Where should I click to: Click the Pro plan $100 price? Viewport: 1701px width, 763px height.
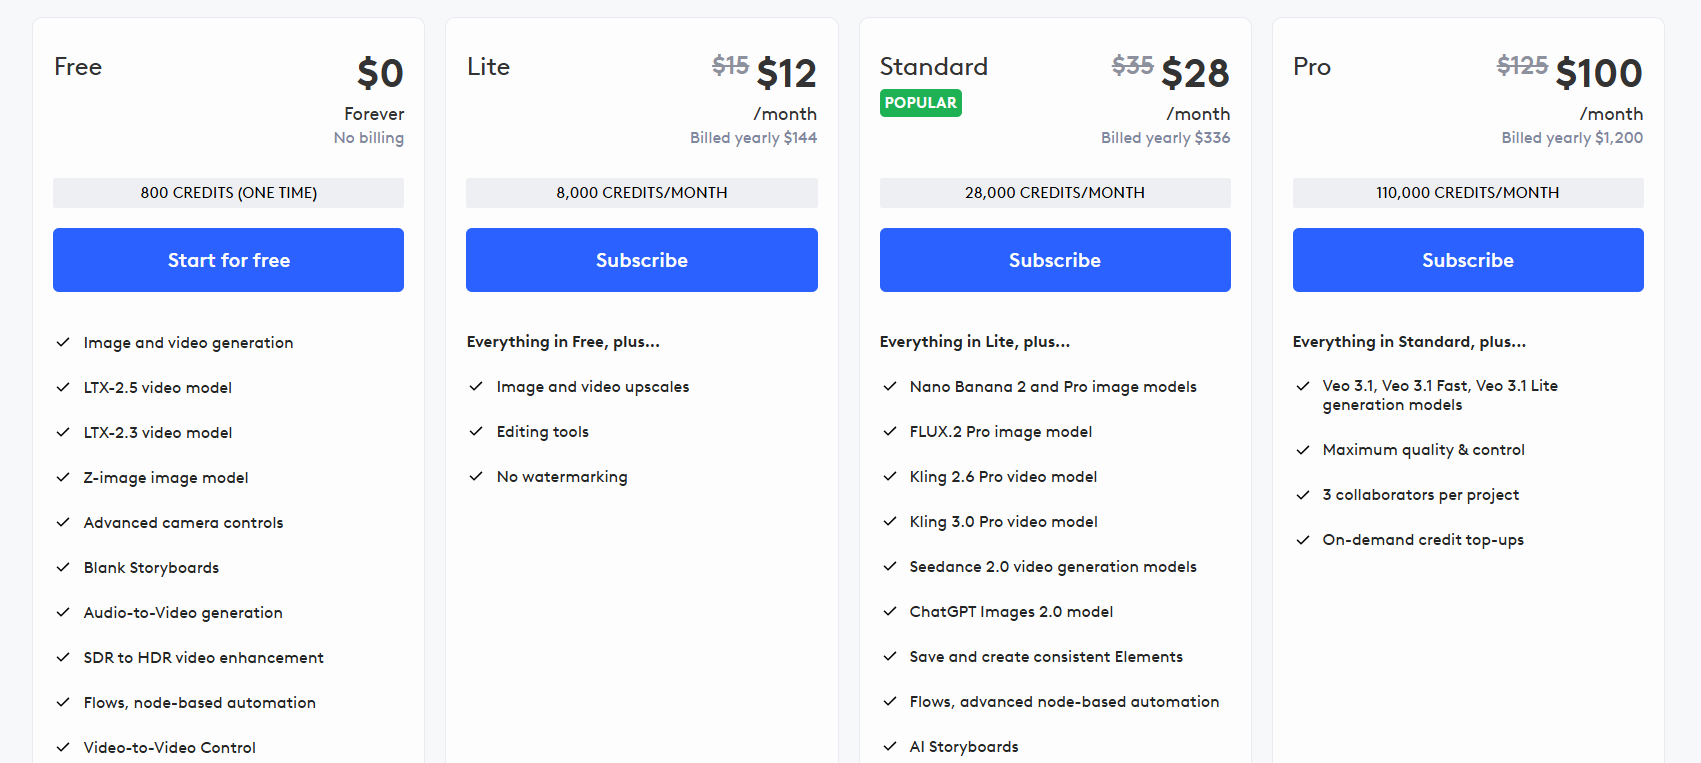(1599, 73)
